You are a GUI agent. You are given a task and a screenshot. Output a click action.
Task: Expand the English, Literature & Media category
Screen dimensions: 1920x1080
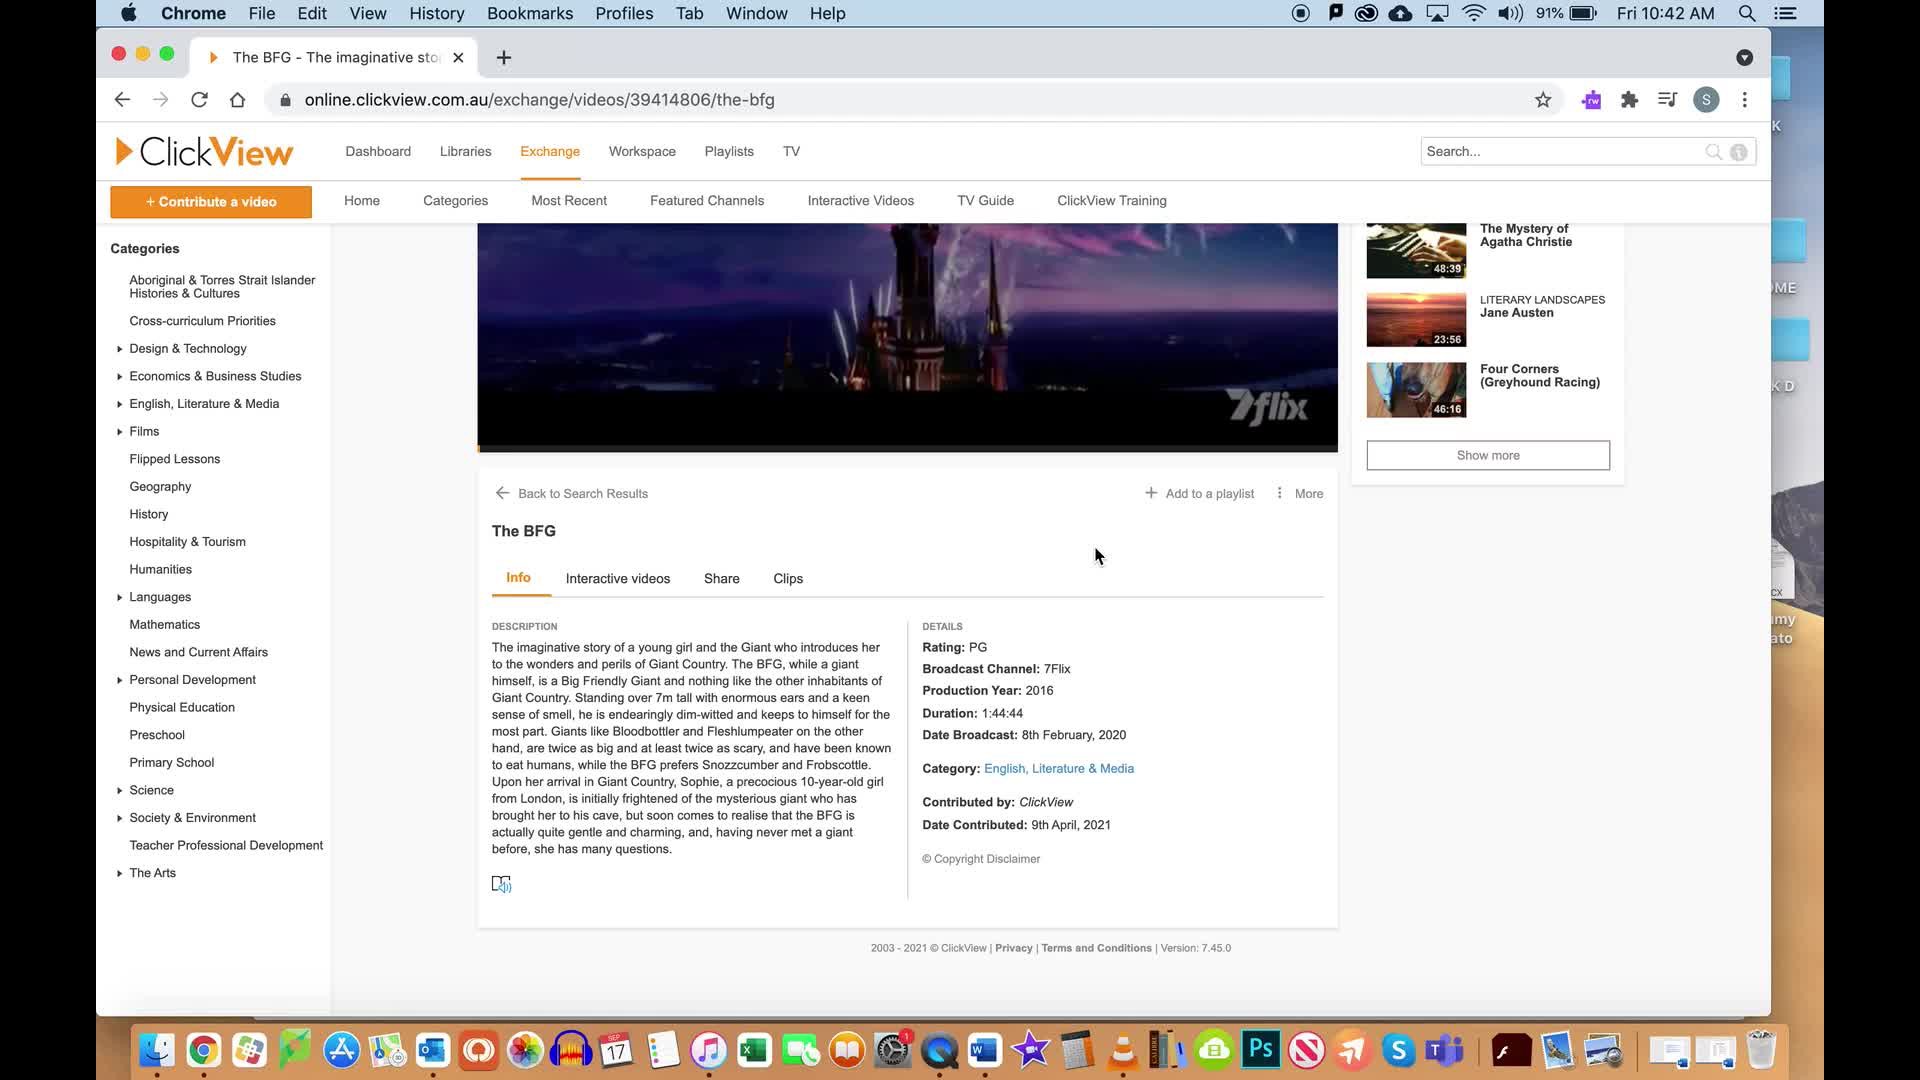(119, 404)
